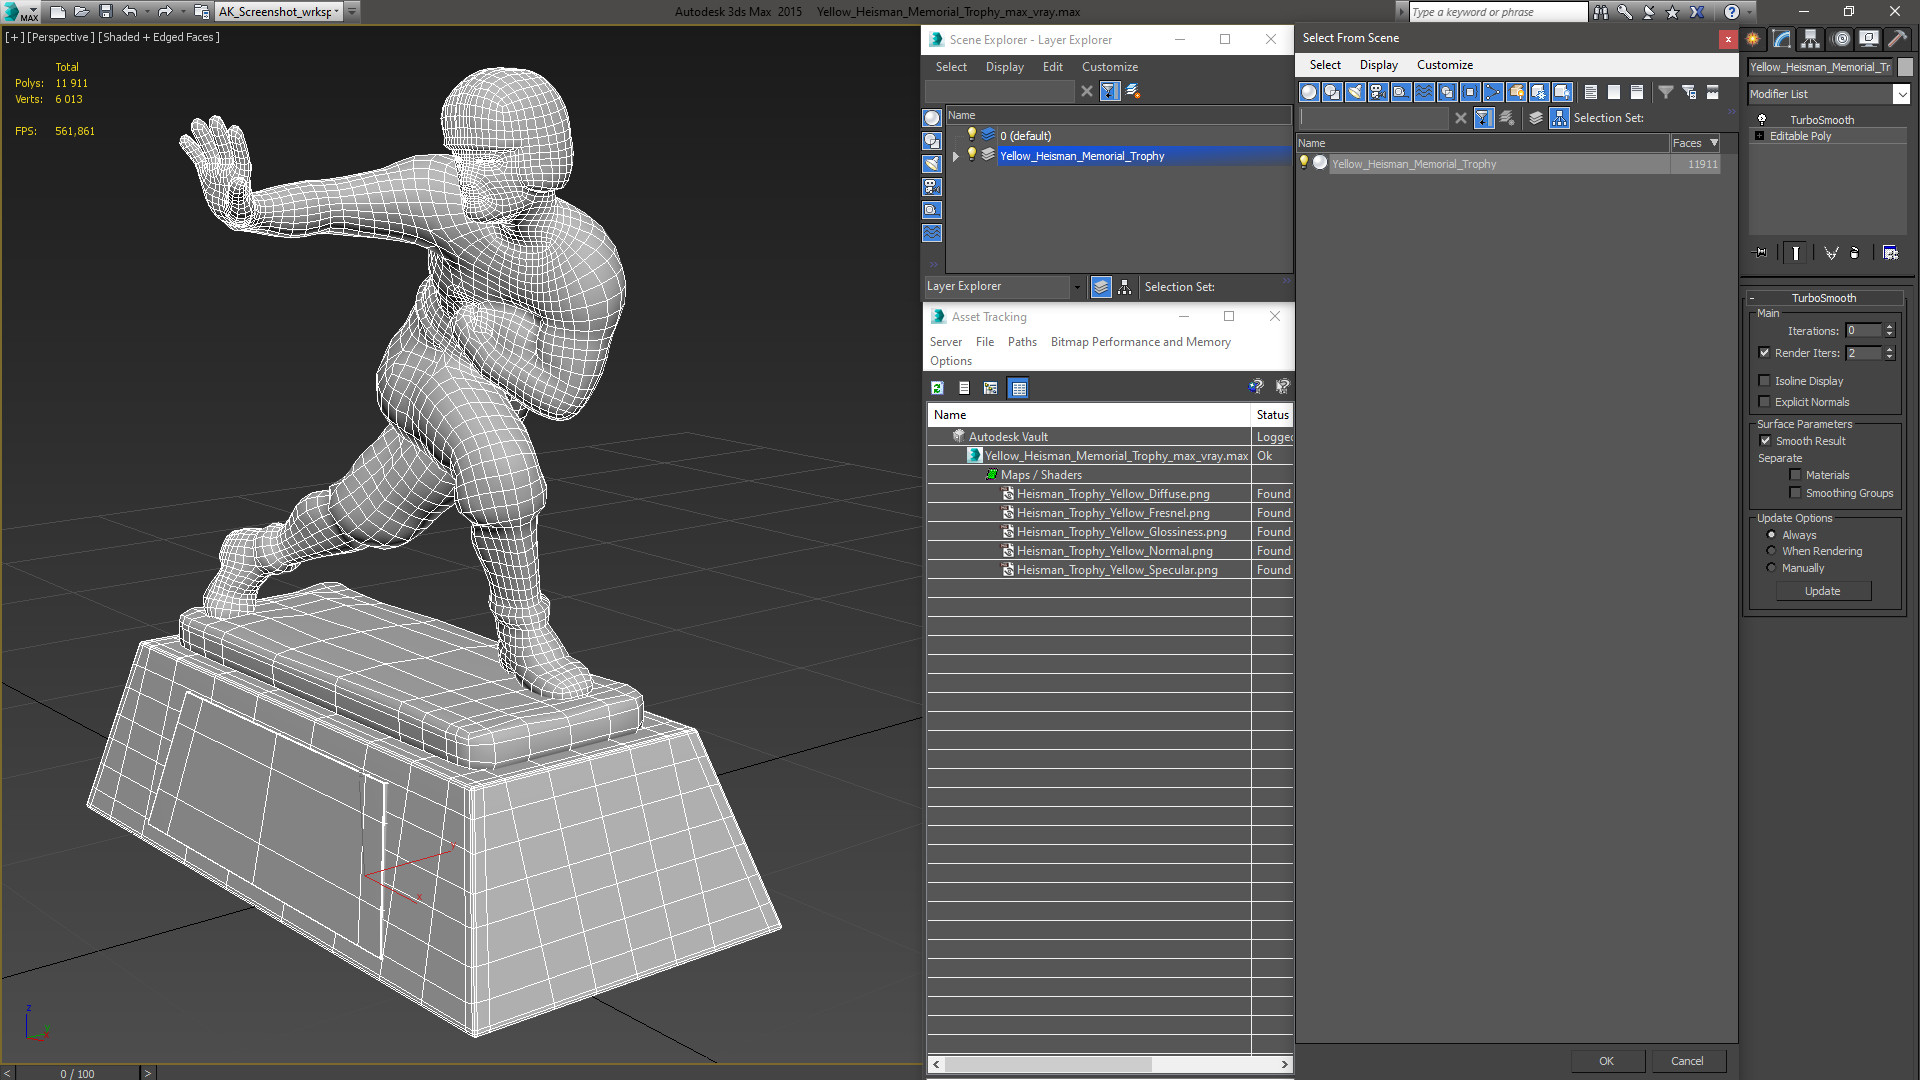Expand Yellow_Heisman_Memorial_Trophy layer tree arrow
This screenshot has height=1080, width=1920.
click(956, 156)
